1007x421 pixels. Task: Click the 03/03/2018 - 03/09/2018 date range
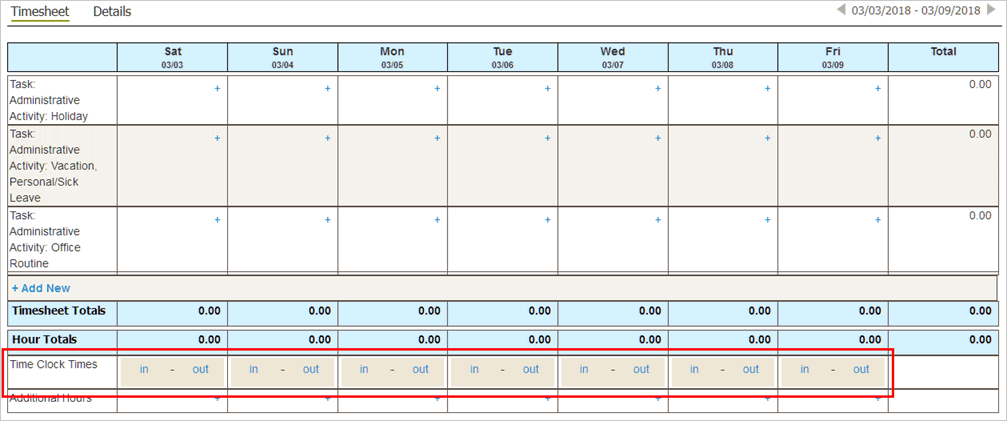click(916, 11)
